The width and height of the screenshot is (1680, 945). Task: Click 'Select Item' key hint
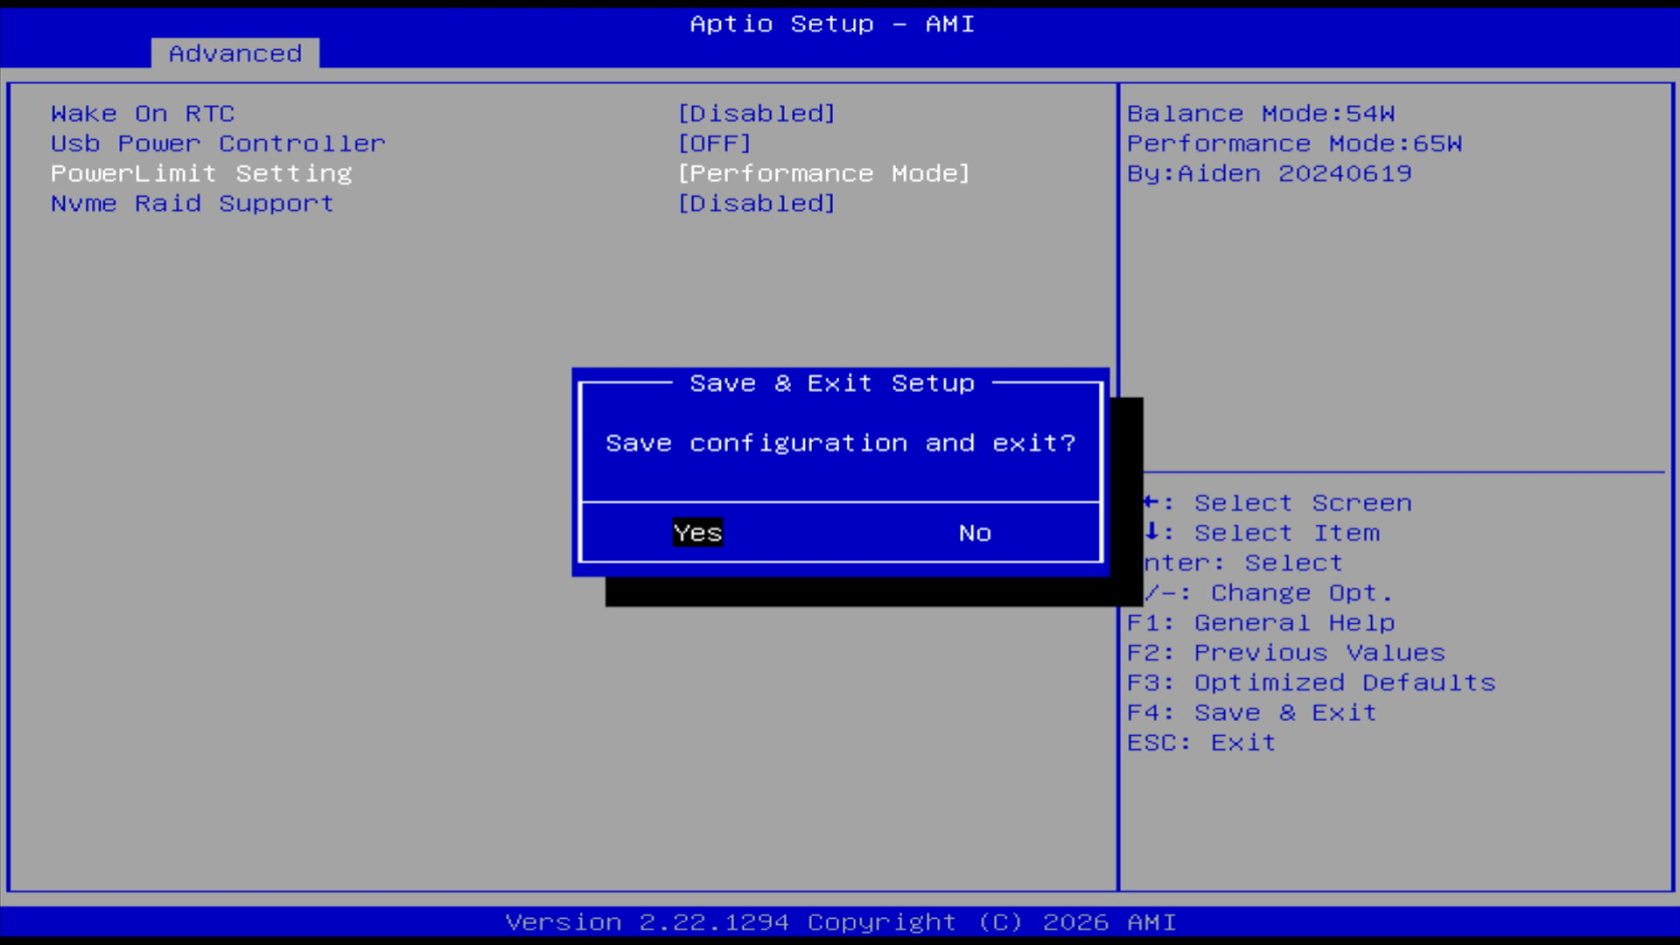coord(1287,533)
